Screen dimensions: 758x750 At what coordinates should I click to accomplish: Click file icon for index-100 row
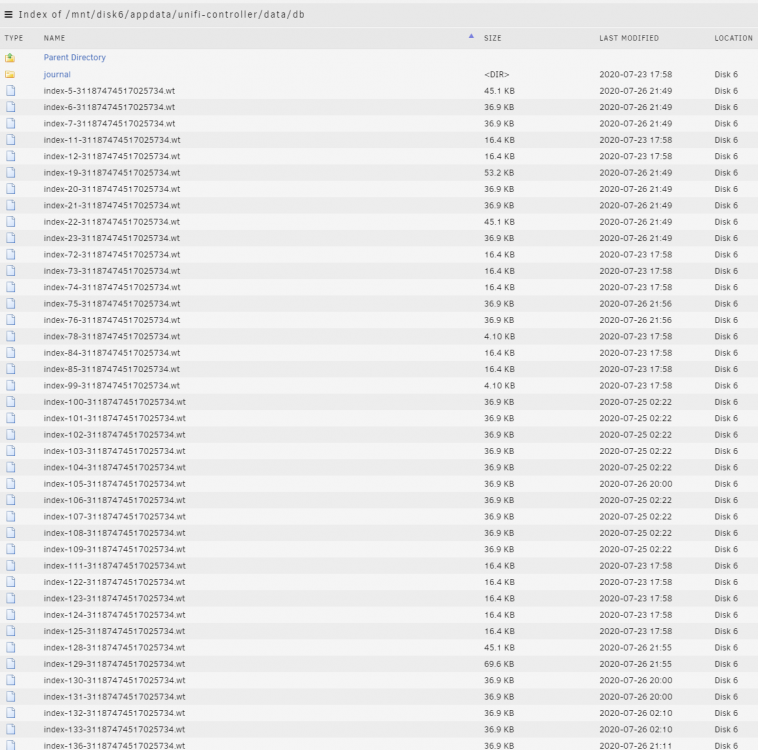click(11, 402)
